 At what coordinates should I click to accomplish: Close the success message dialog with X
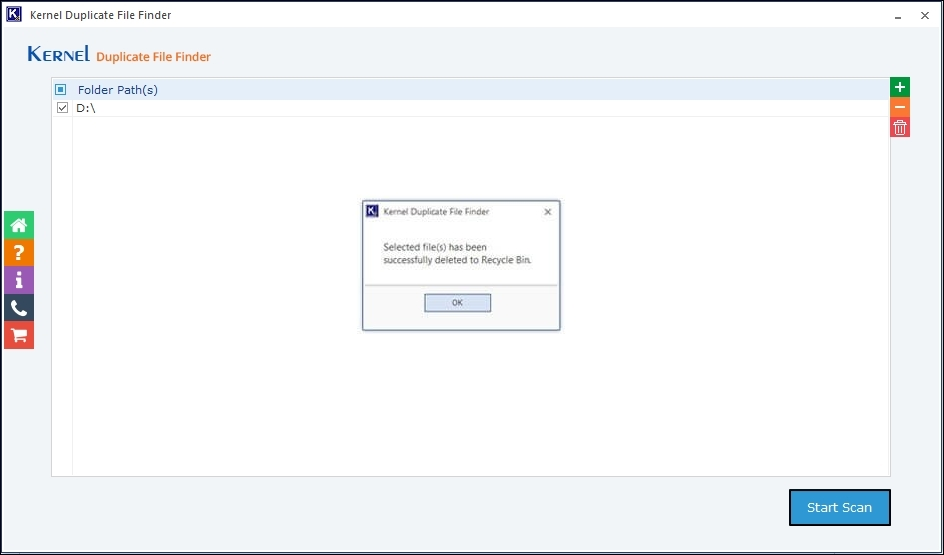[x=547, y=212]
